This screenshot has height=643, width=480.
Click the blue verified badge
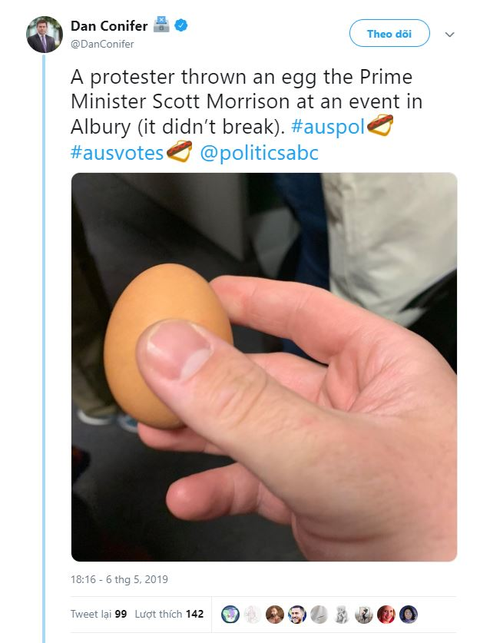point(181,25)
